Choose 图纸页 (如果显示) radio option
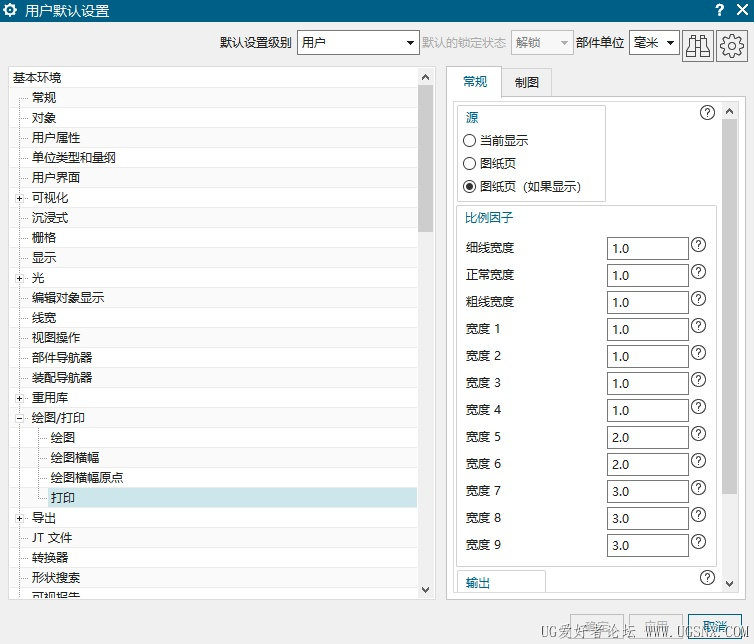754x644 pixels. (x=470, y=186)
